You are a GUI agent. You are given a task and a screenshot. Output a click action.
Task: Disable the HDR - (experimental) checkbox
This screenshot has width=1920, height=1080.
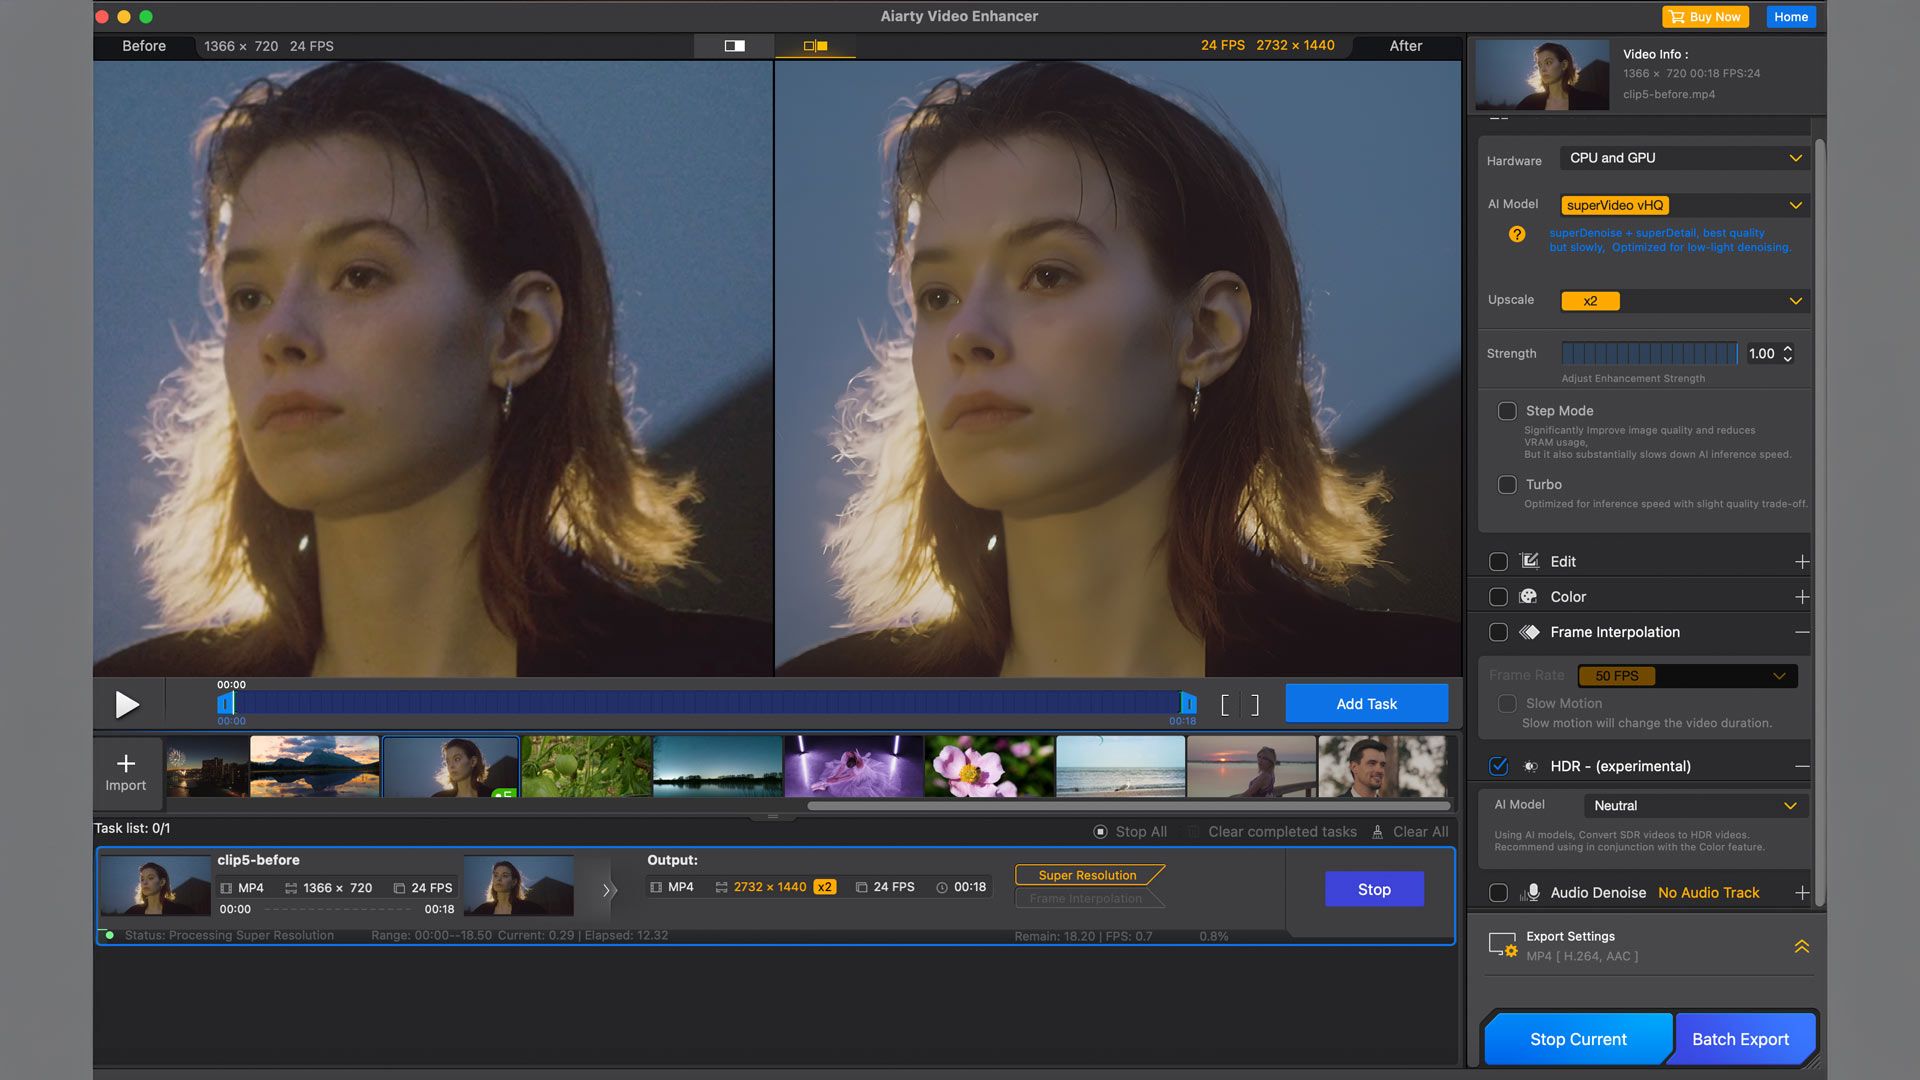[x=1497, y=766]
